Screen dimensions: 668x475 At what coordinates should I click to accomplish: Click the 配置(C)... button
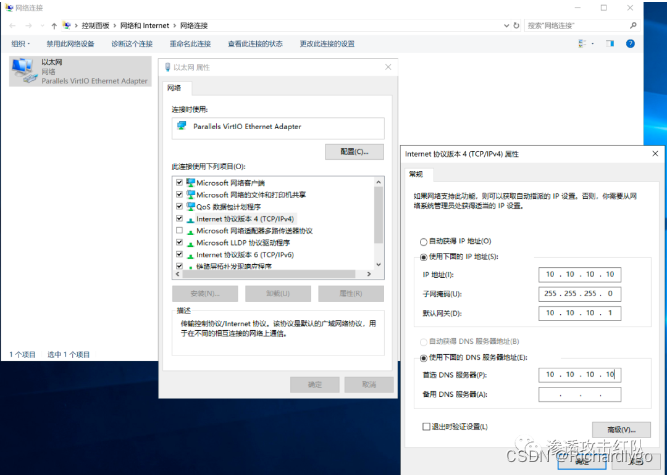tap(354, 152)
